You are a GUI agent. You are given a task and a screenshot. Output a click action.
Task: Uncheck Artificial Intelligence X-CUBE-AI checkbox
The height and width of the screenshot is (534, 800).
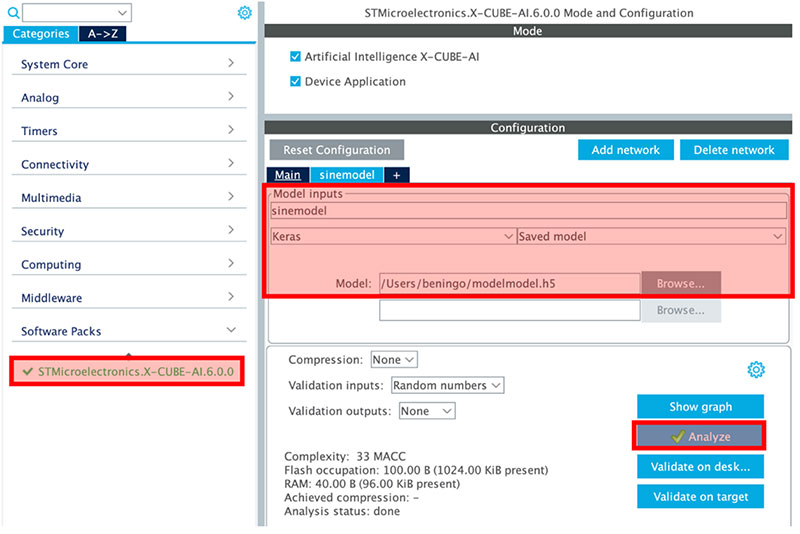tap(295, 57)
